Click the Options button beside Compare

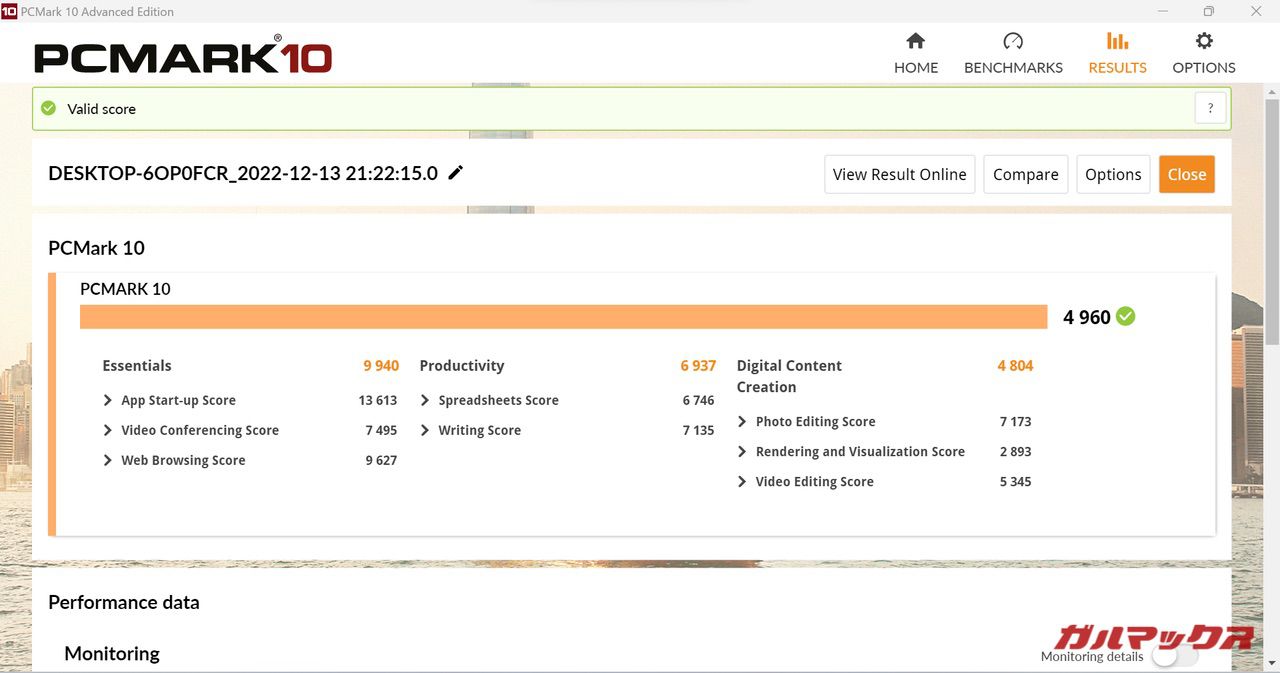click(x=1112, y=174)
